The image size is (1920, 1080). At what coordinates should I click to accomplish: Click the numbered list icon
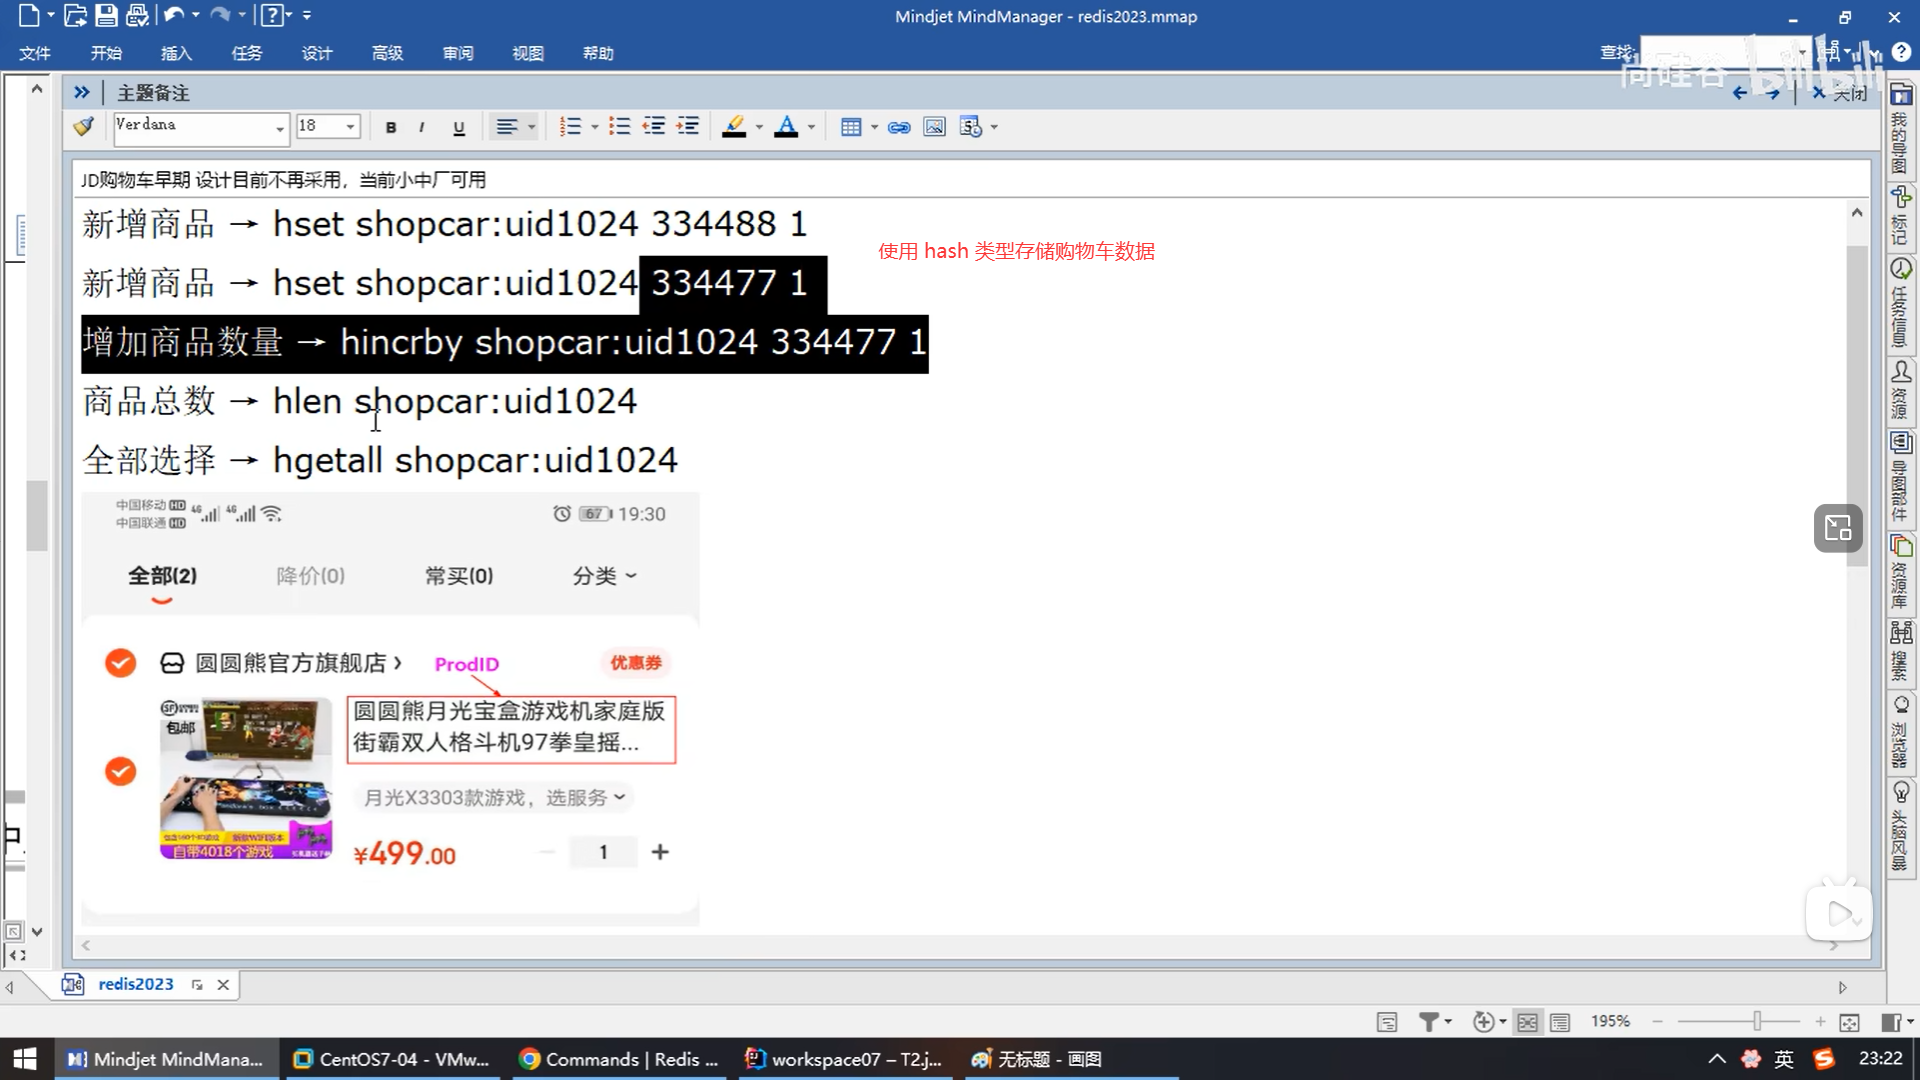tap(570, 127)
